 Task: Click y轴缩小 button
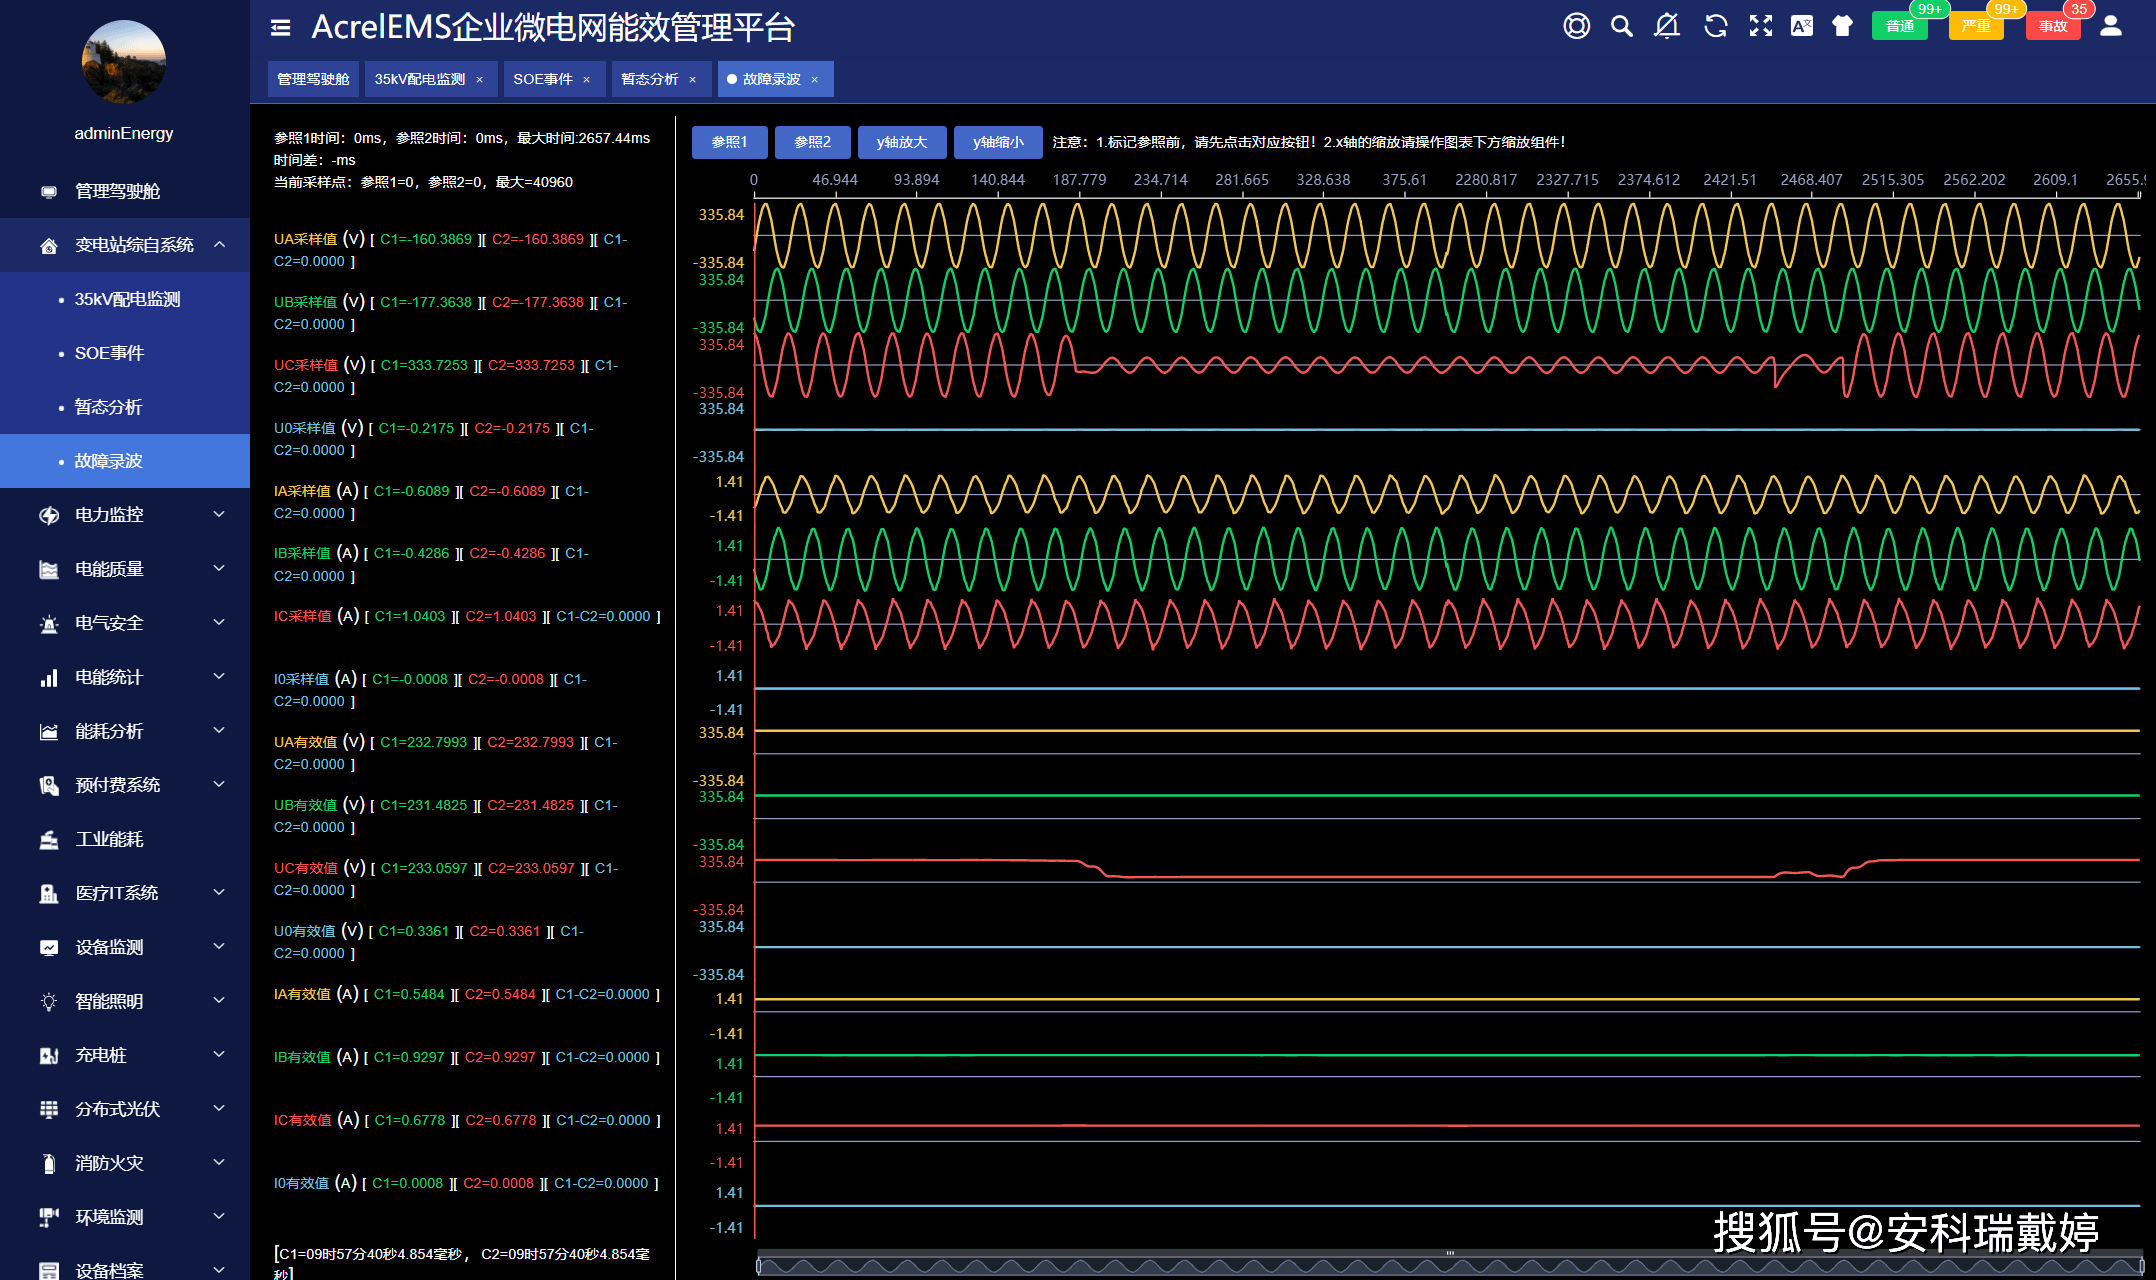point(998,142)
